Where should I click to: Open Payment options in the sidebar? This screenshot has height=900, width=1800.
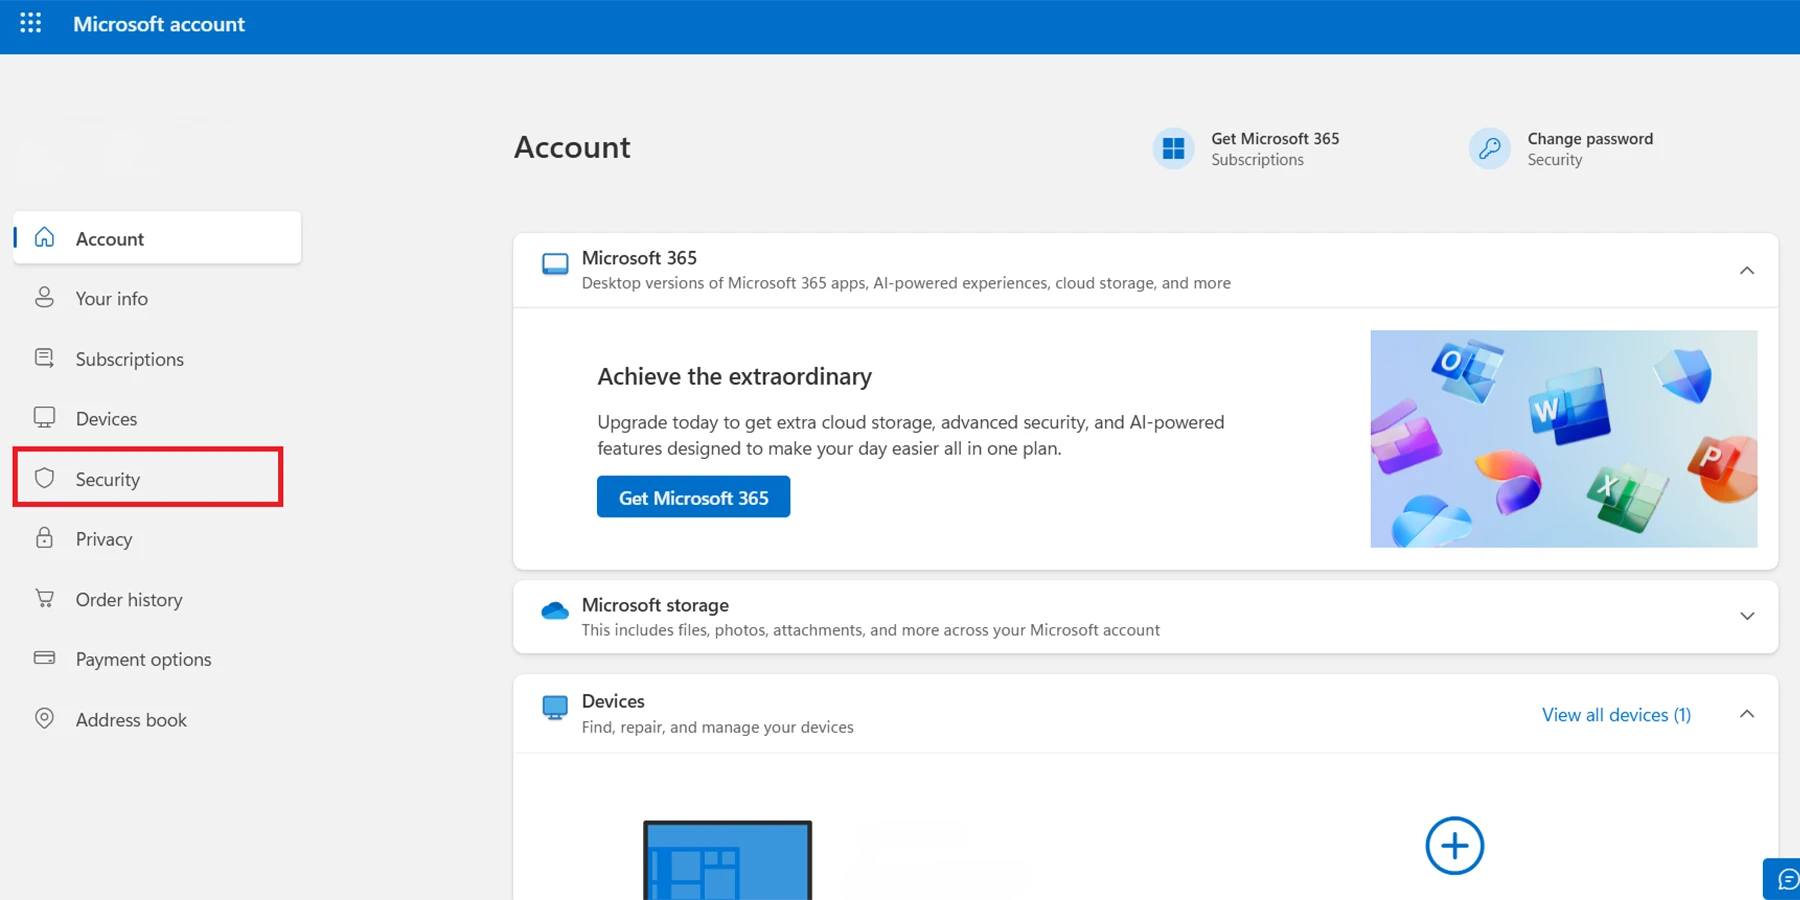click(157, 658)
